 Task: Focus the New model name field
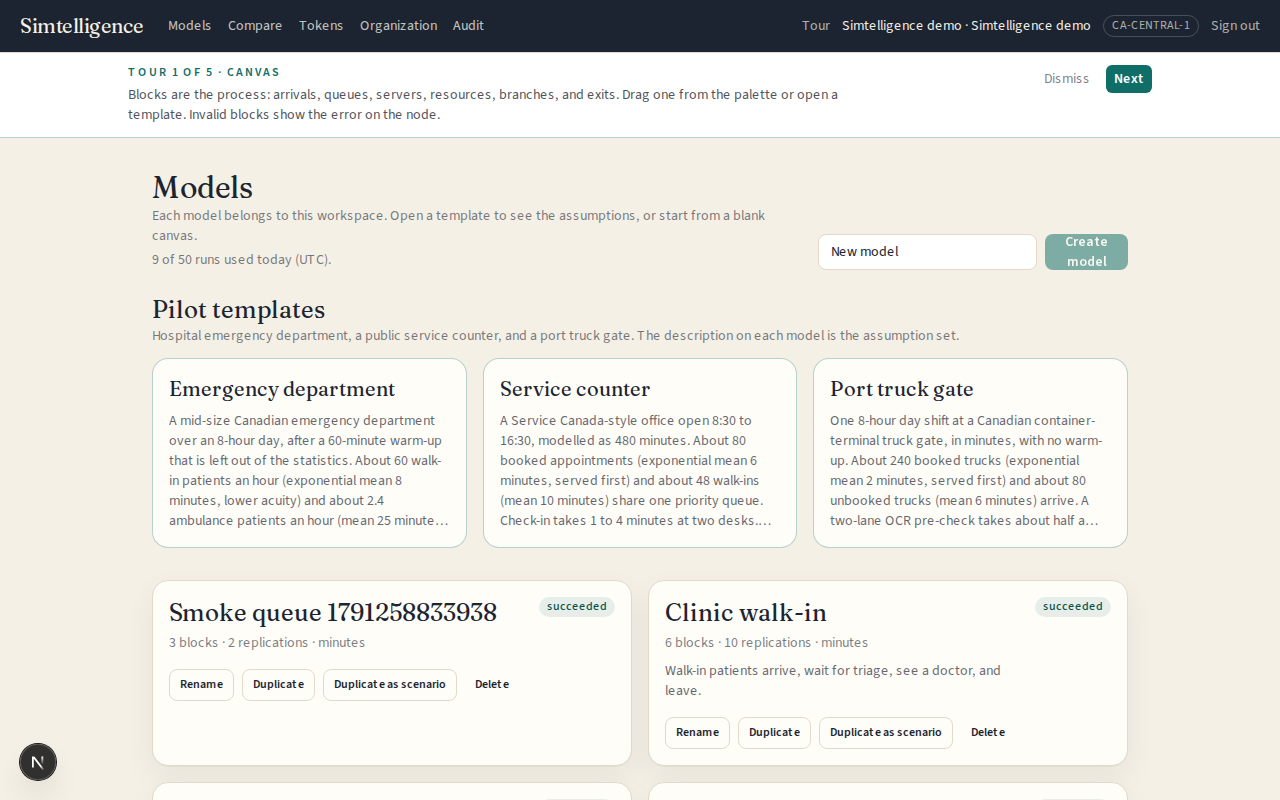(x=927, y=252)
